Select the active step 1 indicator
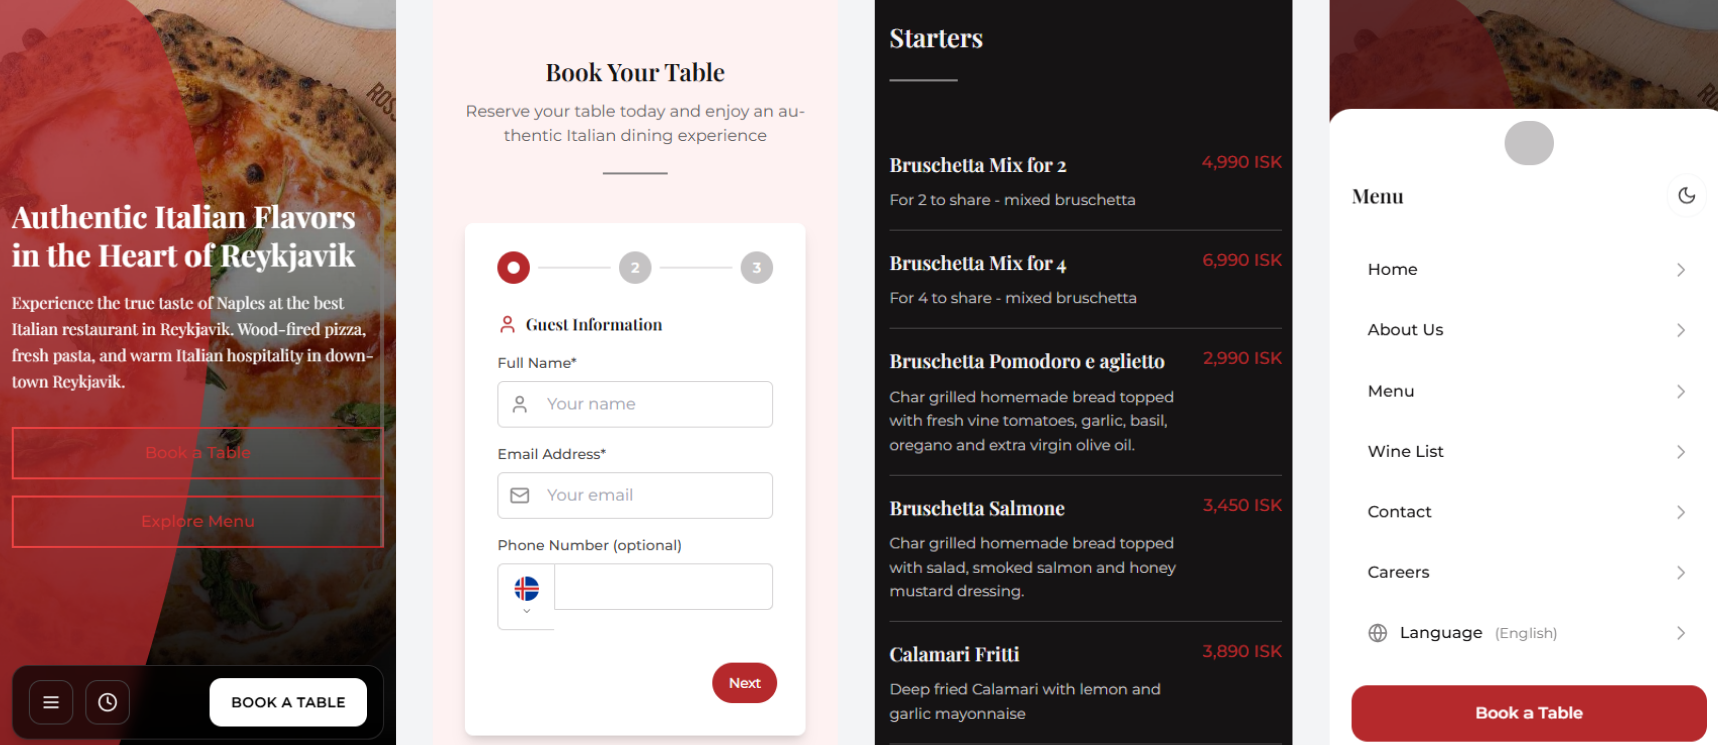 click(513, 267)
